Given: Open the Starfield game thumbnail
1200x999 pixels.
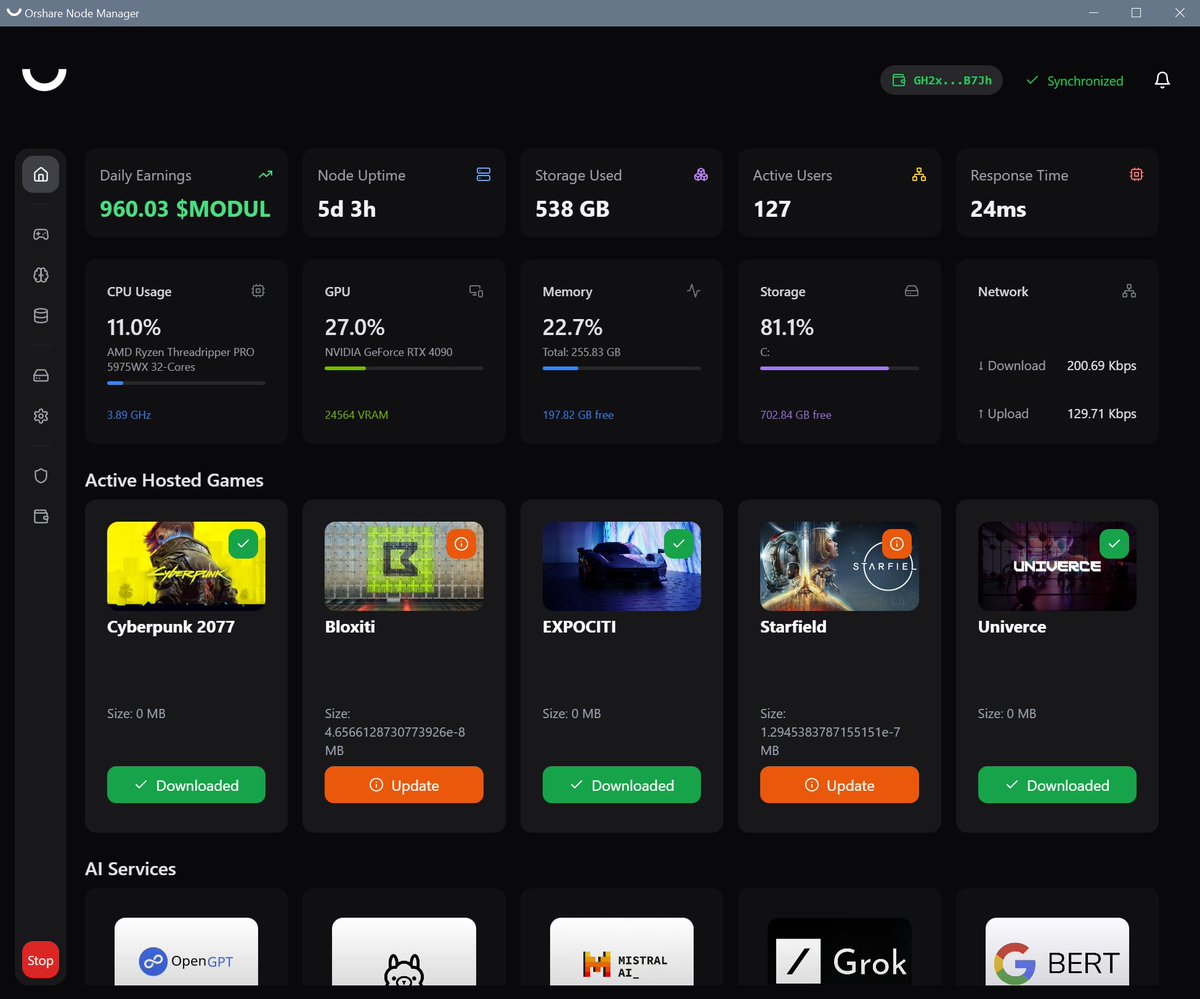Looking at the screenshot, I should 839,566.
